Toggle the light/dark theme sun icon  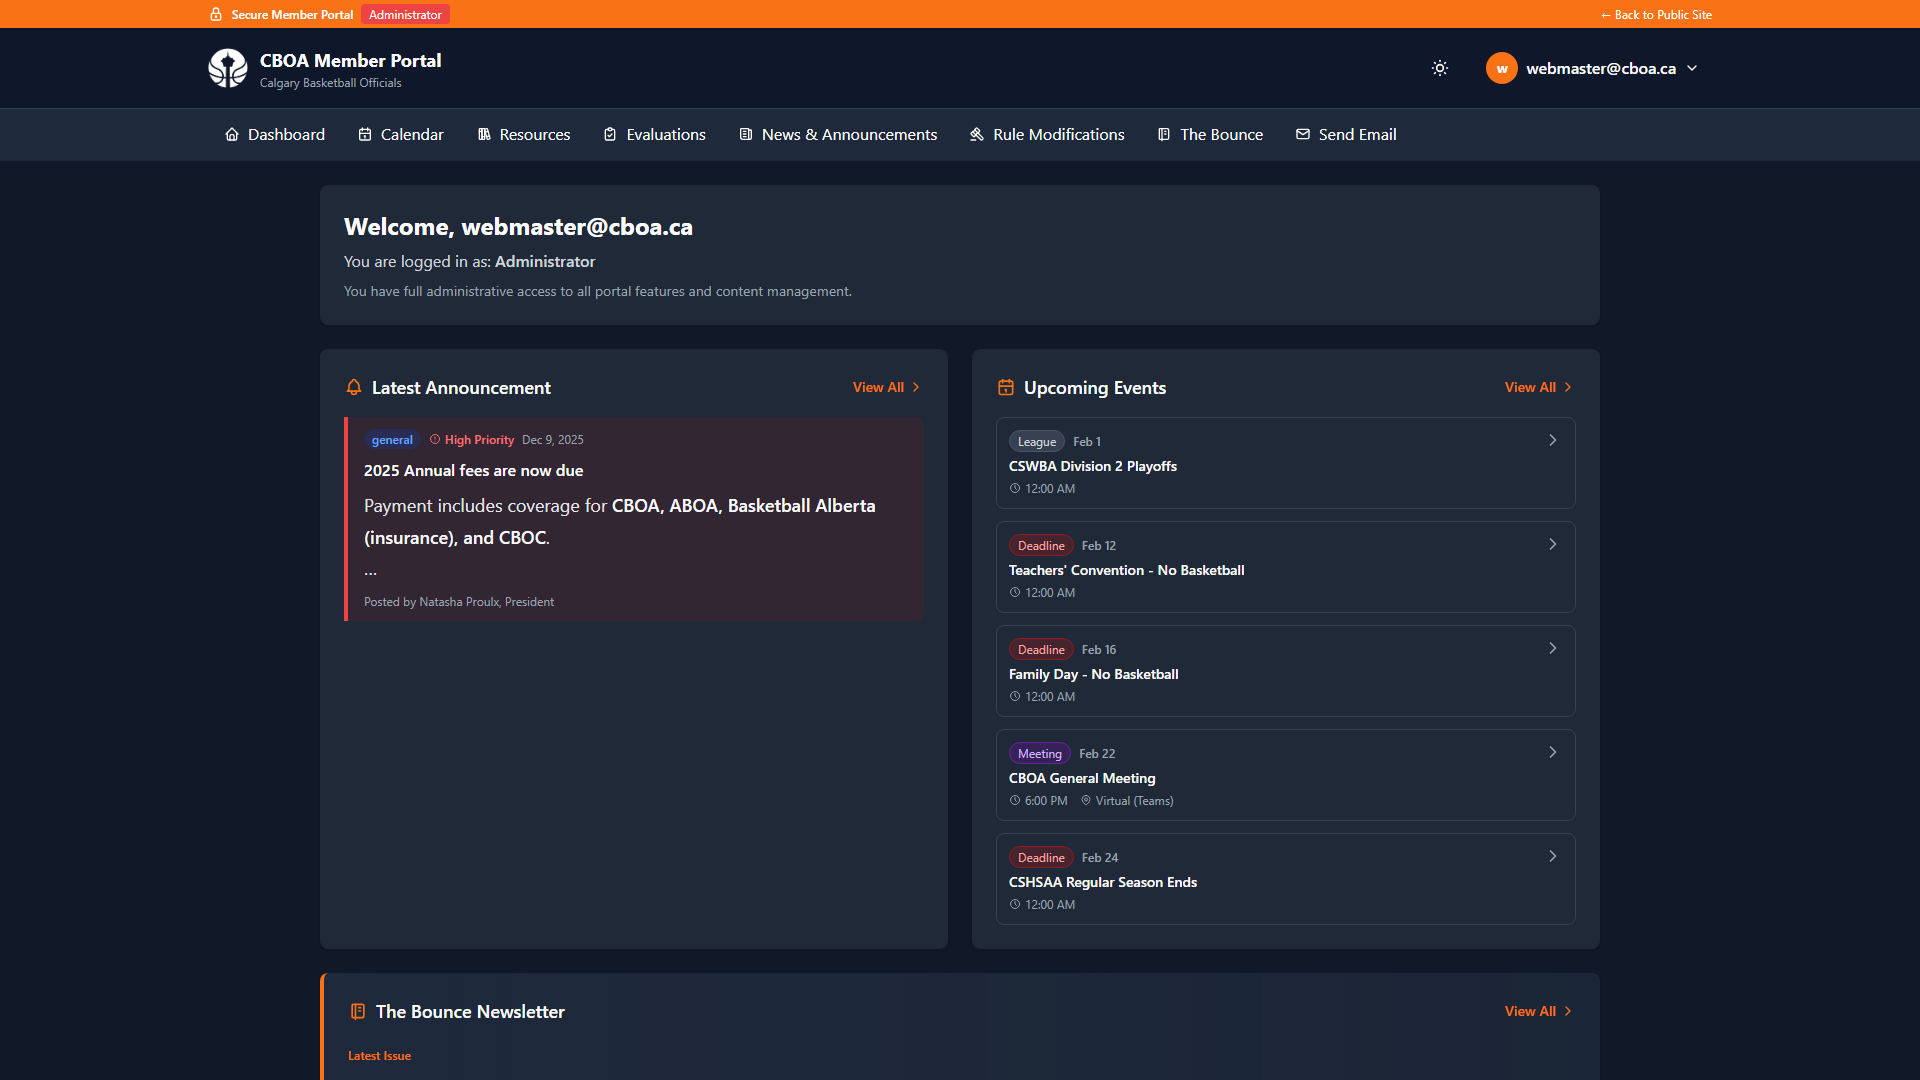pos(1439,68)
